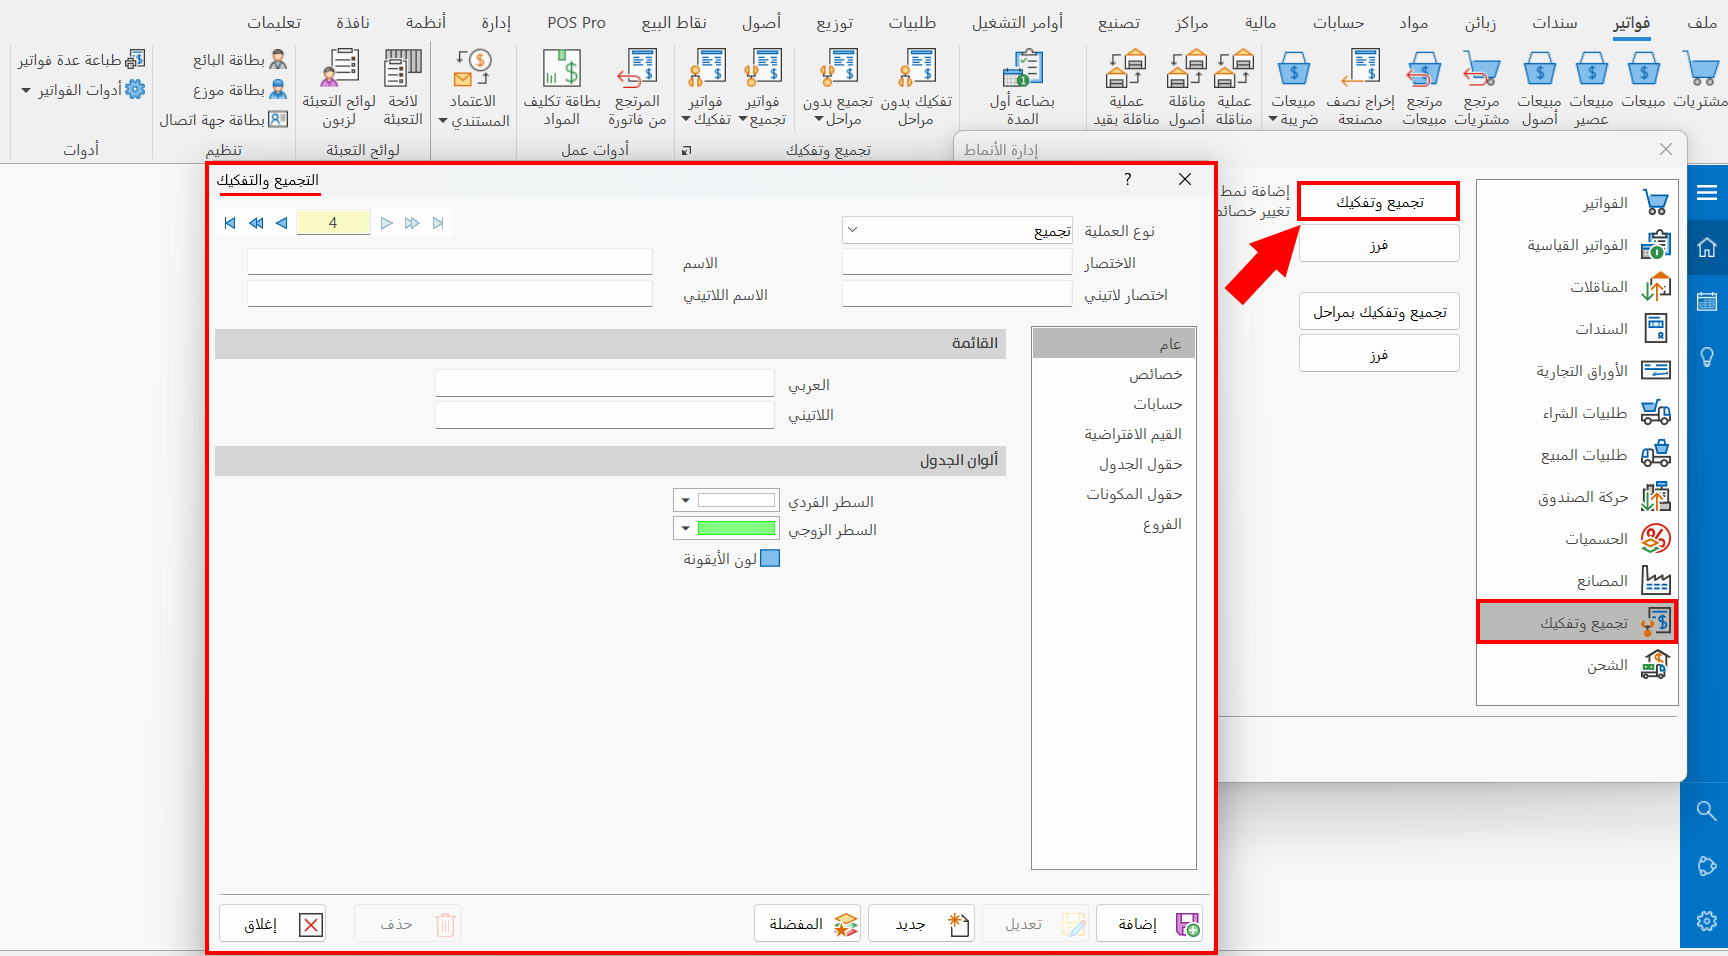This screenshot has width=1728, height=956.
Task: Click the calendar icon in blue sidebar
Action: [x=1707, y=301]
